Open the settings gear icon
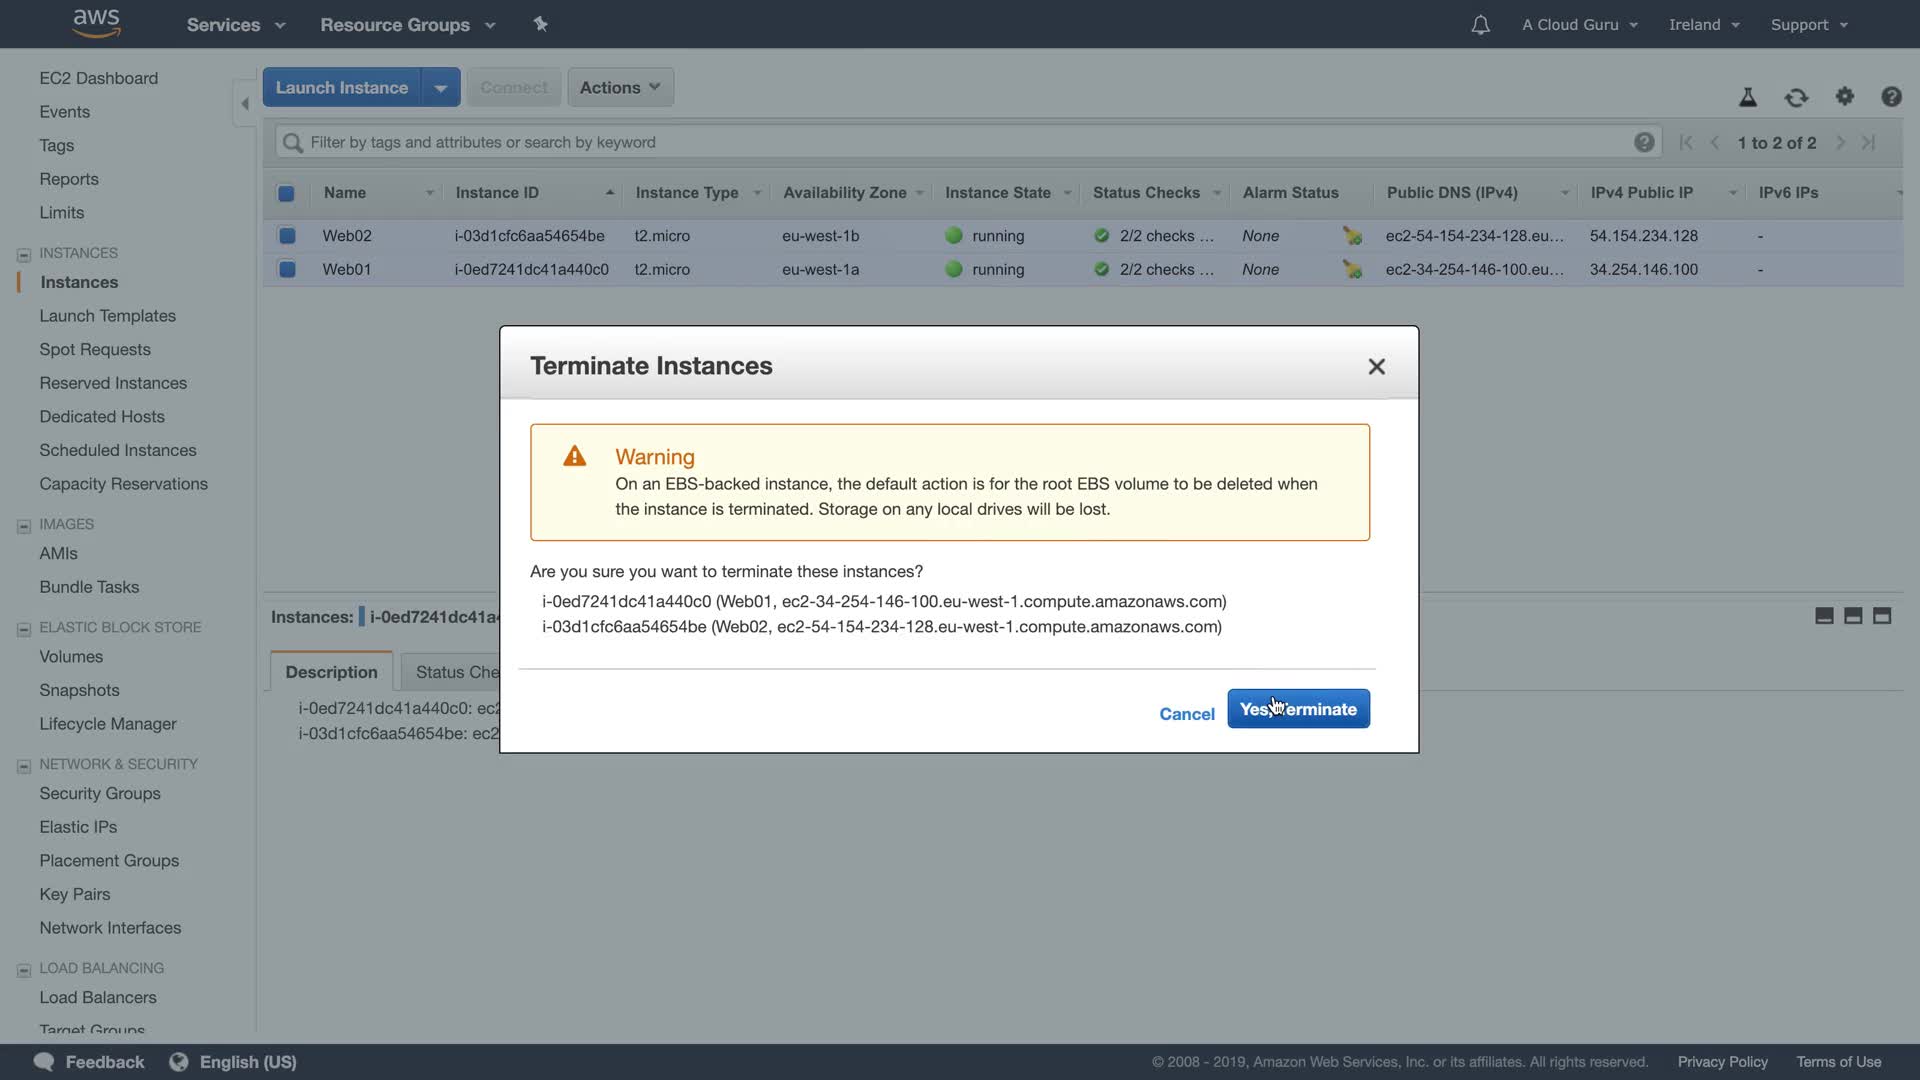This screenshot has width=1920, height=1080. (x=1844, y=96)
